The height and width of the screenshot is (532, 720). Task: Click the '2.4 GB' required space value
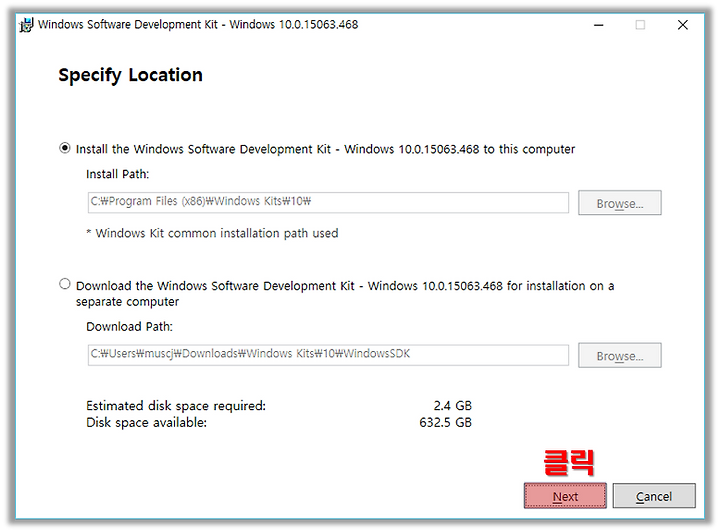(x=453, y=405)
